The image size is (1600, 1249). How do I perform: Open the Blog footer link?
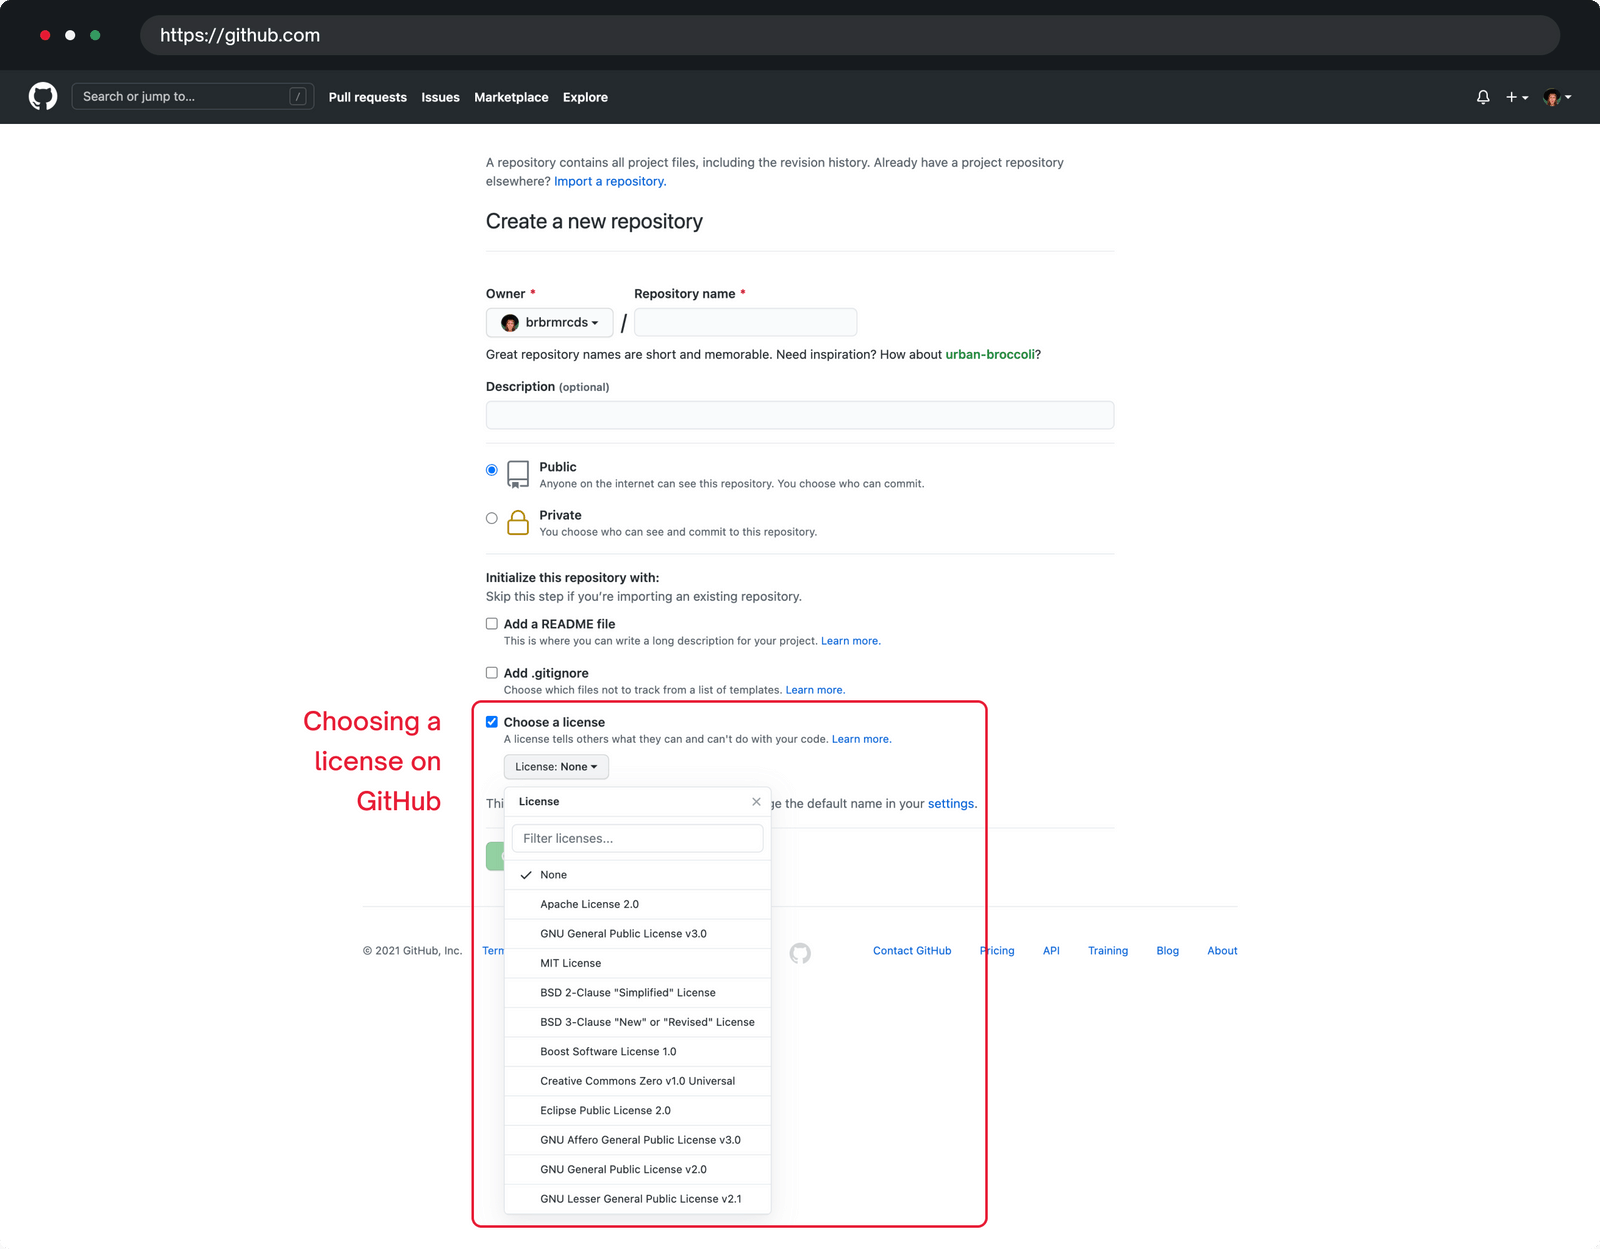coord(1168,951)
